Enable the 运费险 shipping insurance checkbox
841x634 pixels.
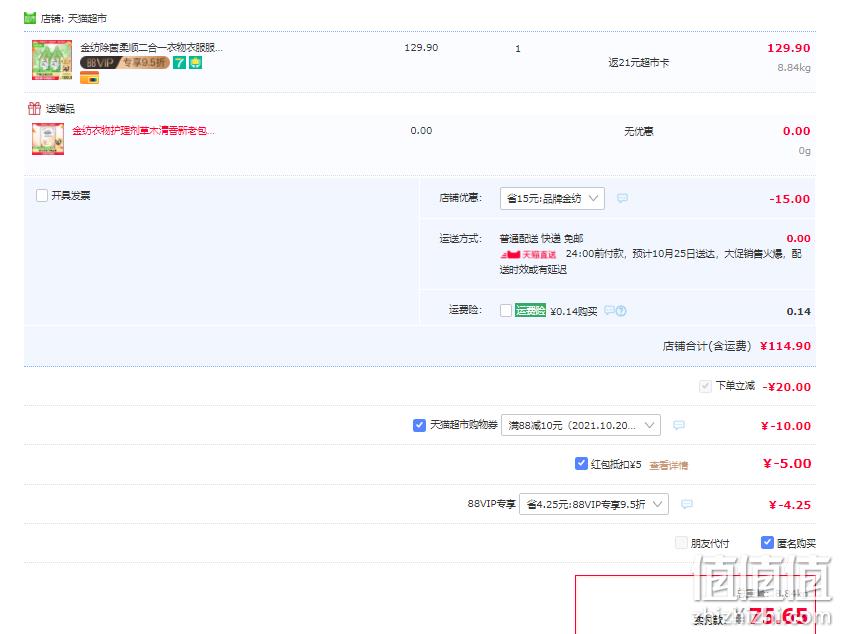pos(506,311)
